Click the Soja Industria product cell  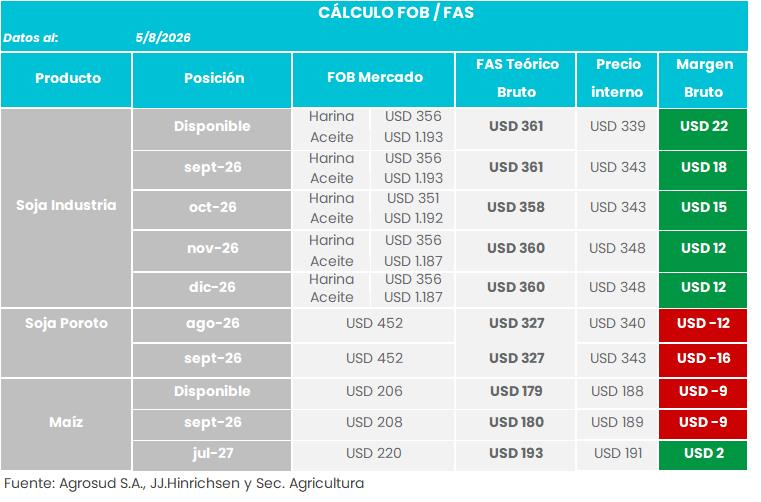66,208
